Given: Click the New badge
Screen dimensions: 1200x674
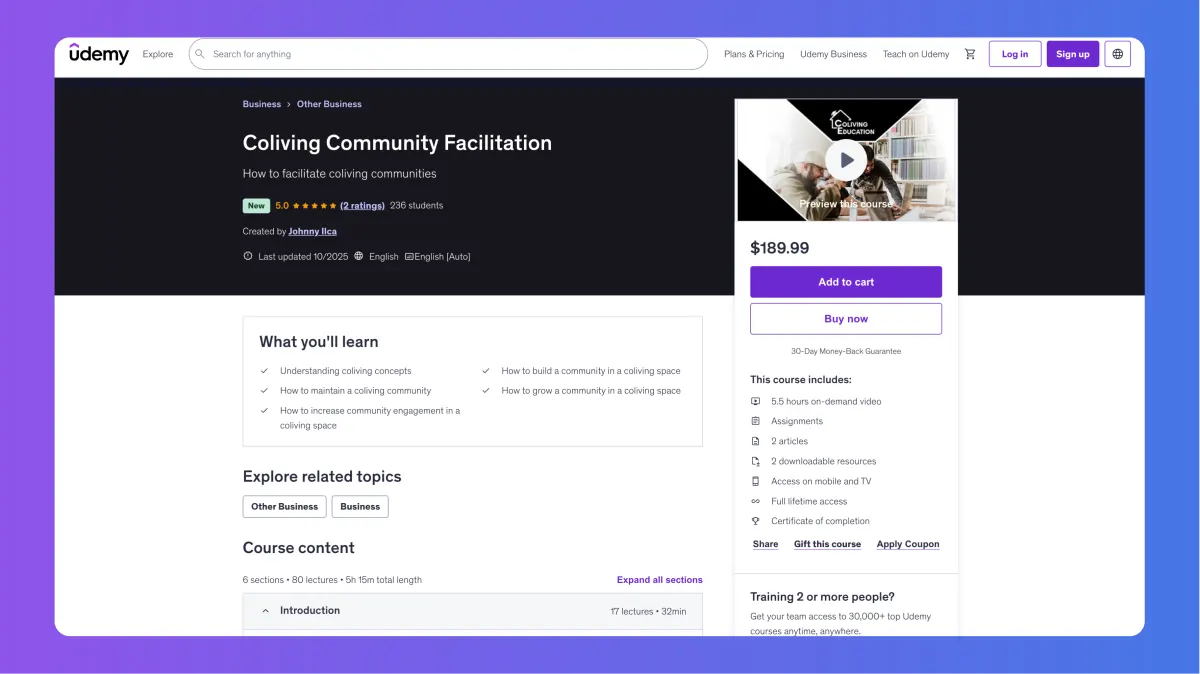Looking at the screenshot, I should pyautogui.click(x=257, y=205).
